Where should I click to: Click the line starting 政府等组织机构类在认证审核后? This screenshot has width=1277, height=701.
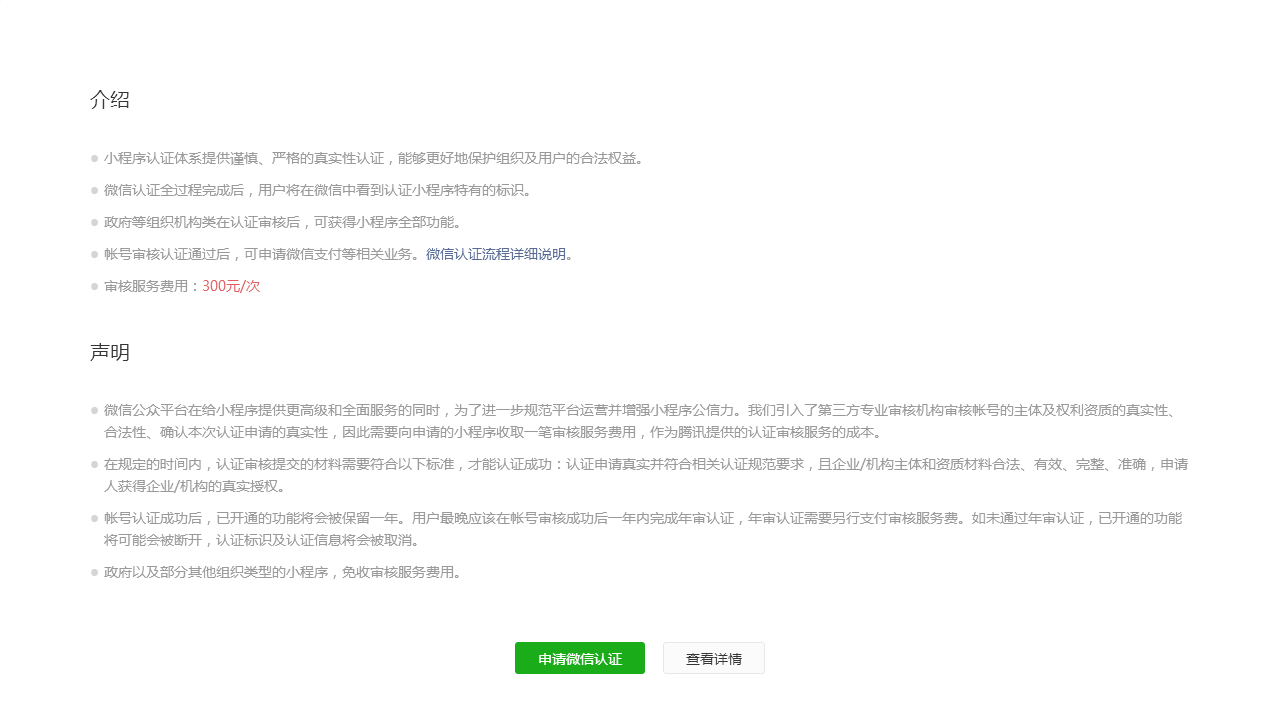click(283, 222)
